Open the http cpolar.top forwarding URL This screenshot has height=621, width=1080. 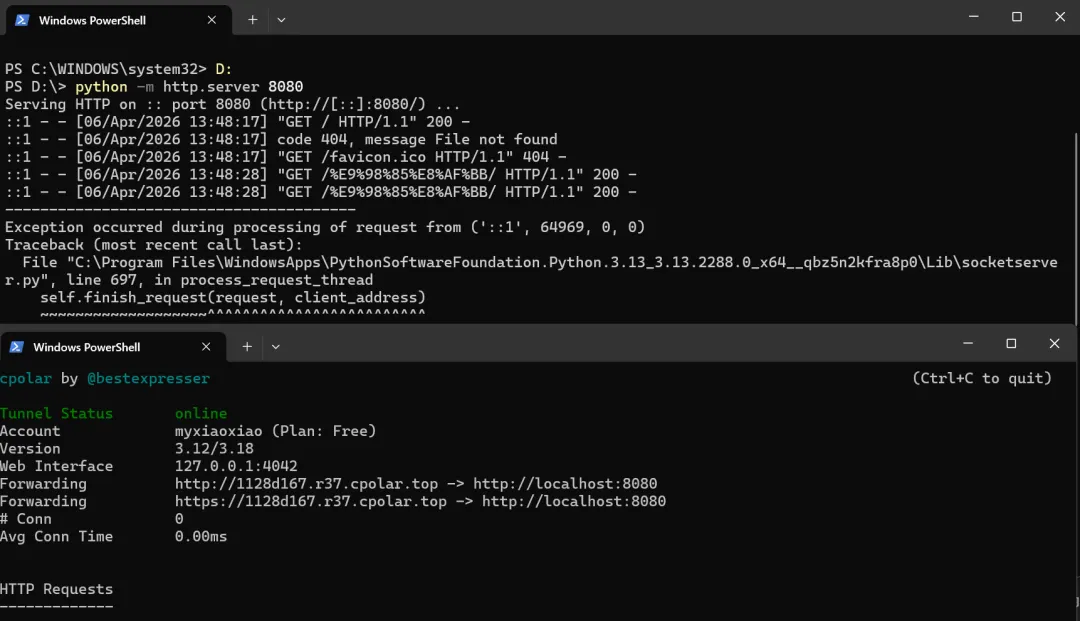(307, 483)
